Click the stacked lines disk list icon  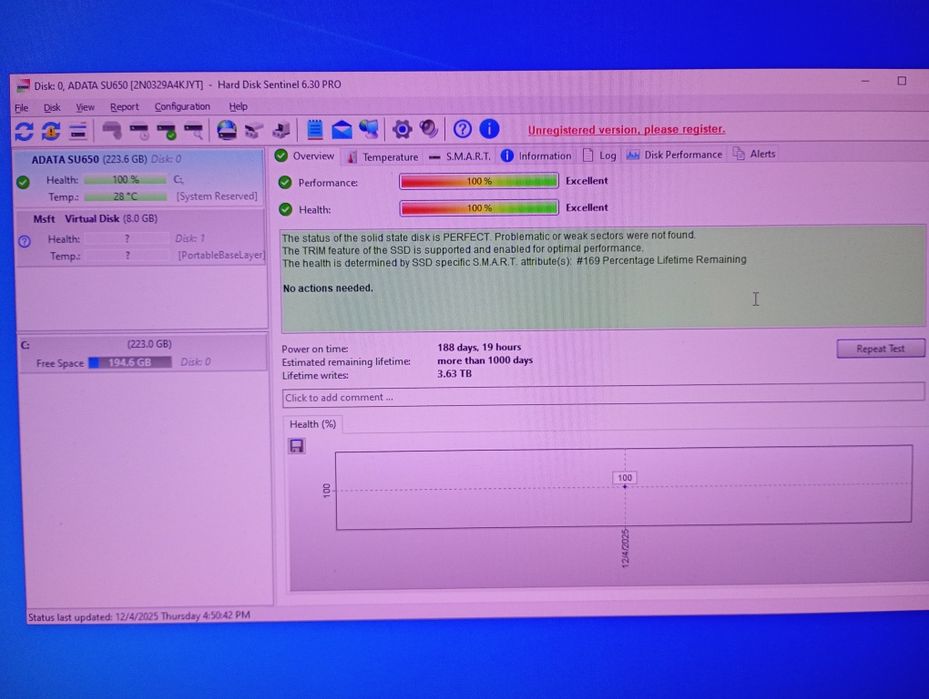click(78, 131)
